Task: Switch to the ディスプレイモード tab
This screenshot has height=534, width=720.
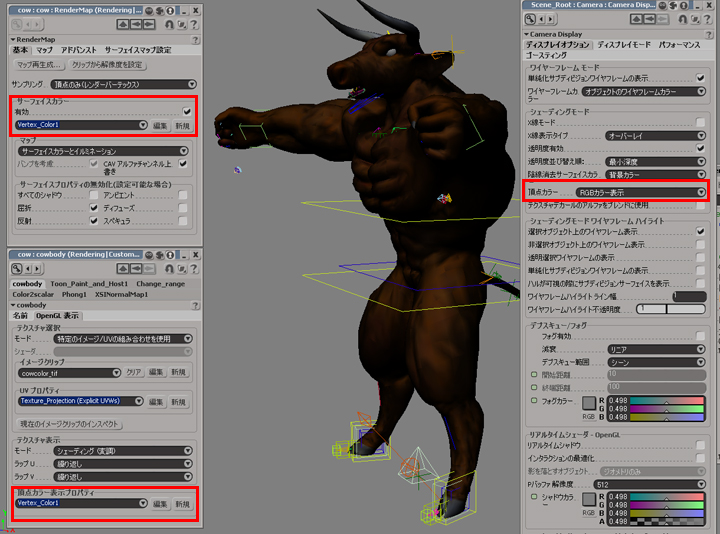Action: coord(624,46)
